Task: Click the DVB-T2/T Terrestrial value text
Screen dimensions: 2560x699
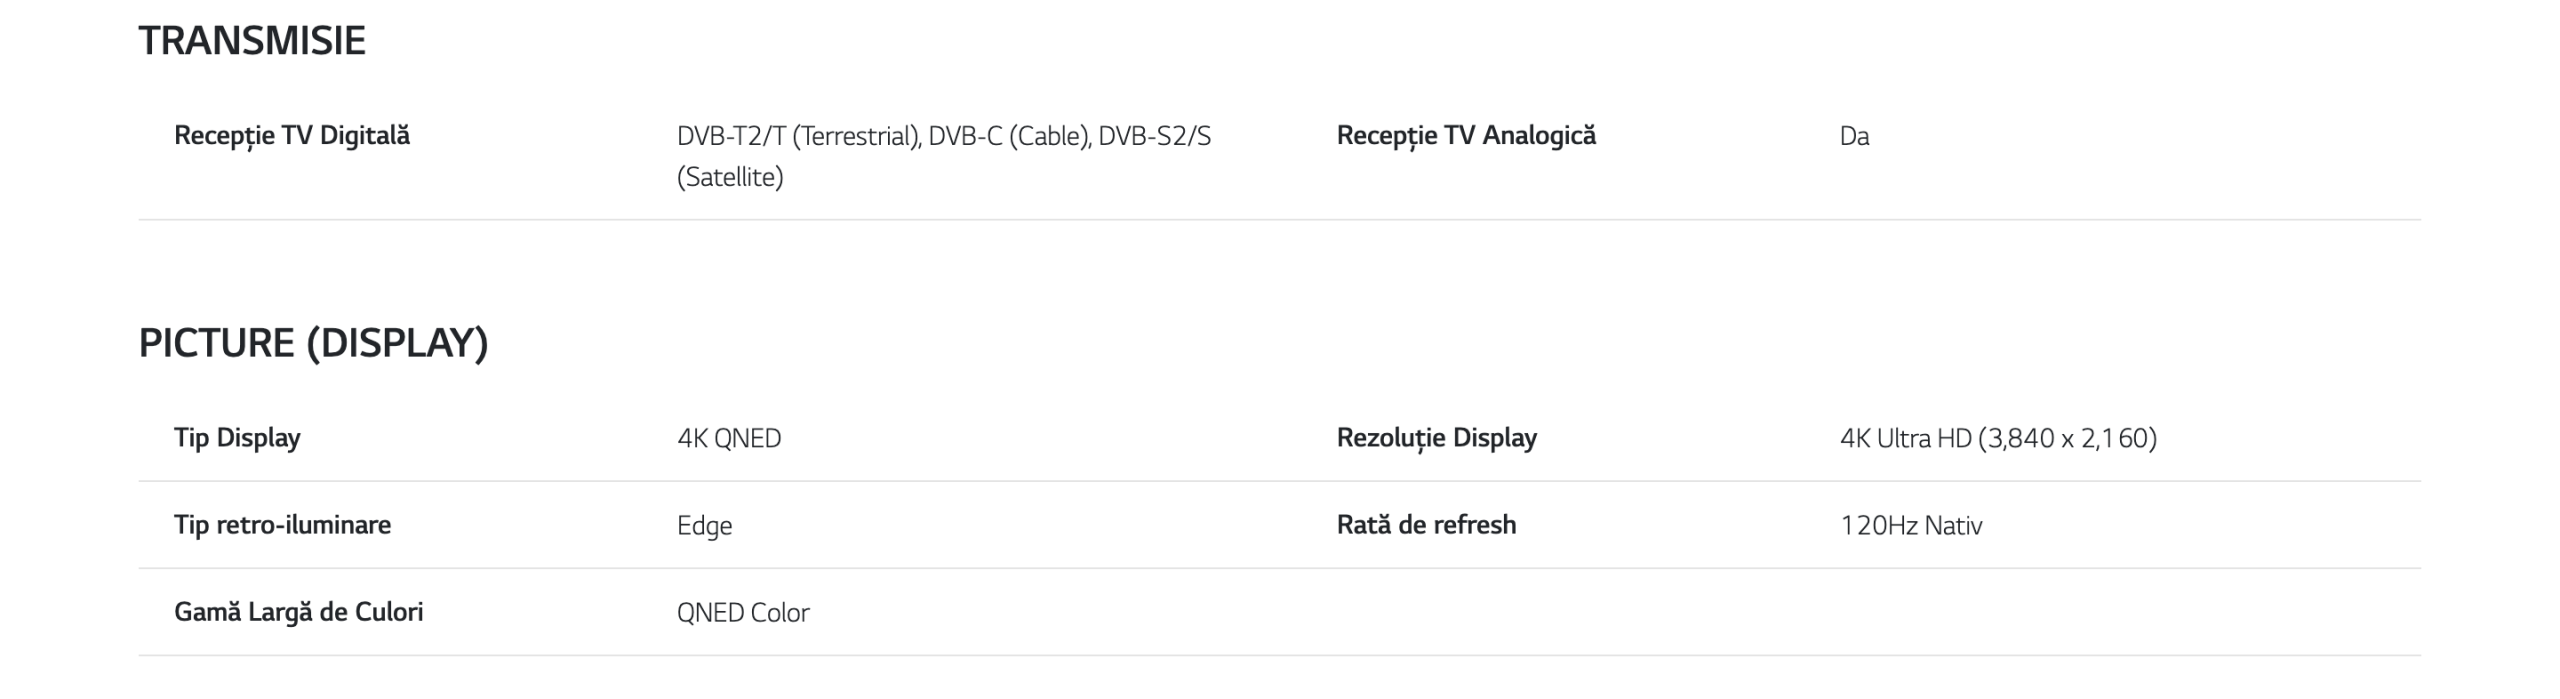Action: point(798,136)
